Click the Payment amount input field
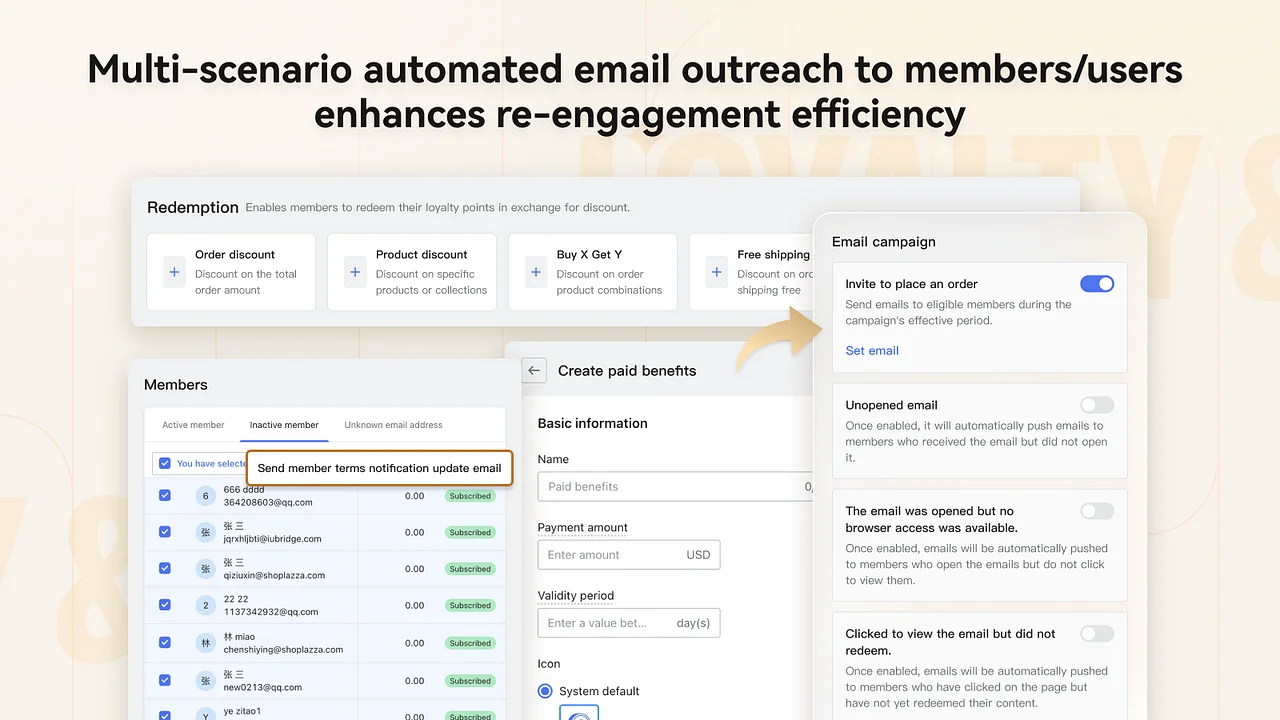 pyautogui.click(x=610, y=555)
